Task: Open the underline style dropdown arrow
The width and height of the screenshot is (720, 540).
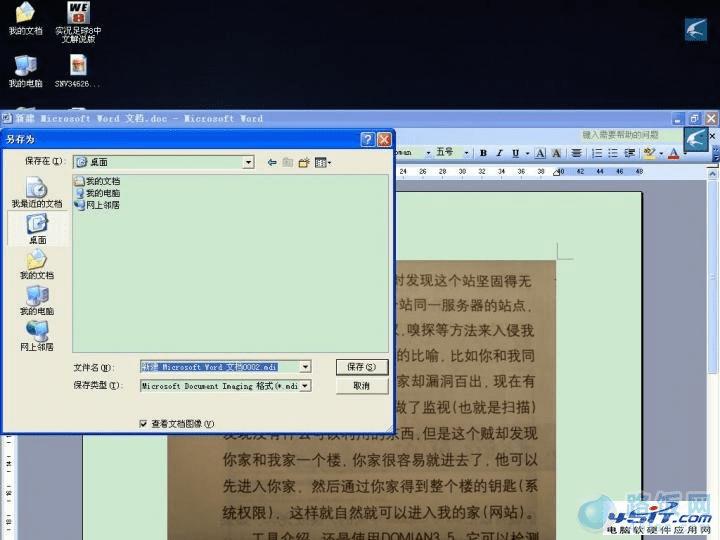Action: (527, 153)
